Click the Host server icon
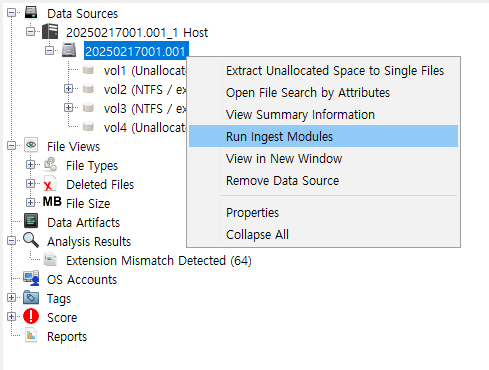489x370 pixels. pyautogui.click(x=50, y=32)
